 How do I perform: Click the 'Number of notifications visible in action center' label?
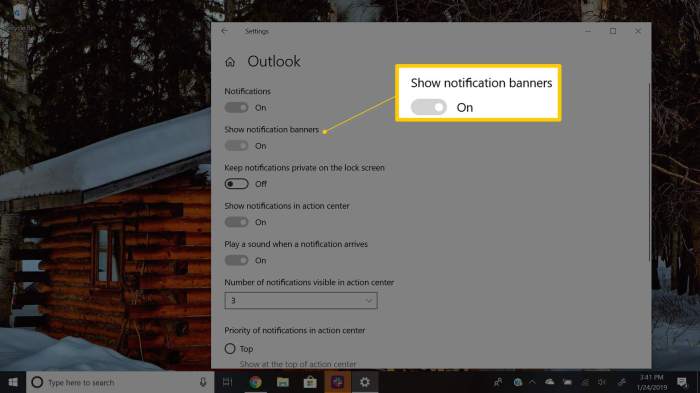tap(309, 282)
